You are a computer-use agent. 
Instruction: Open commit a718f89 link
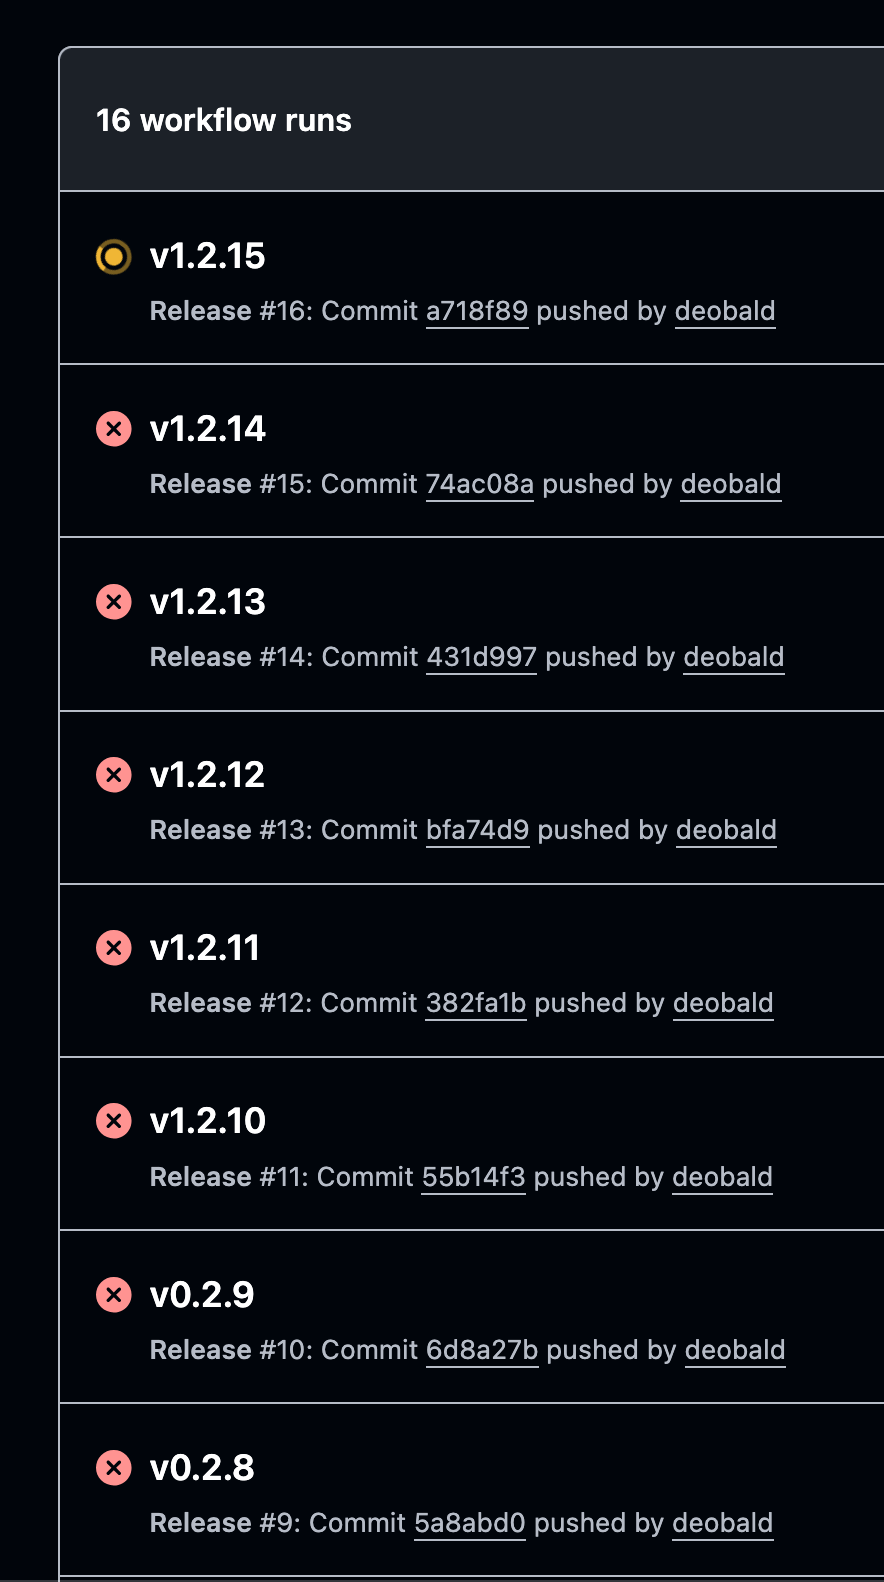click(477, 311)
